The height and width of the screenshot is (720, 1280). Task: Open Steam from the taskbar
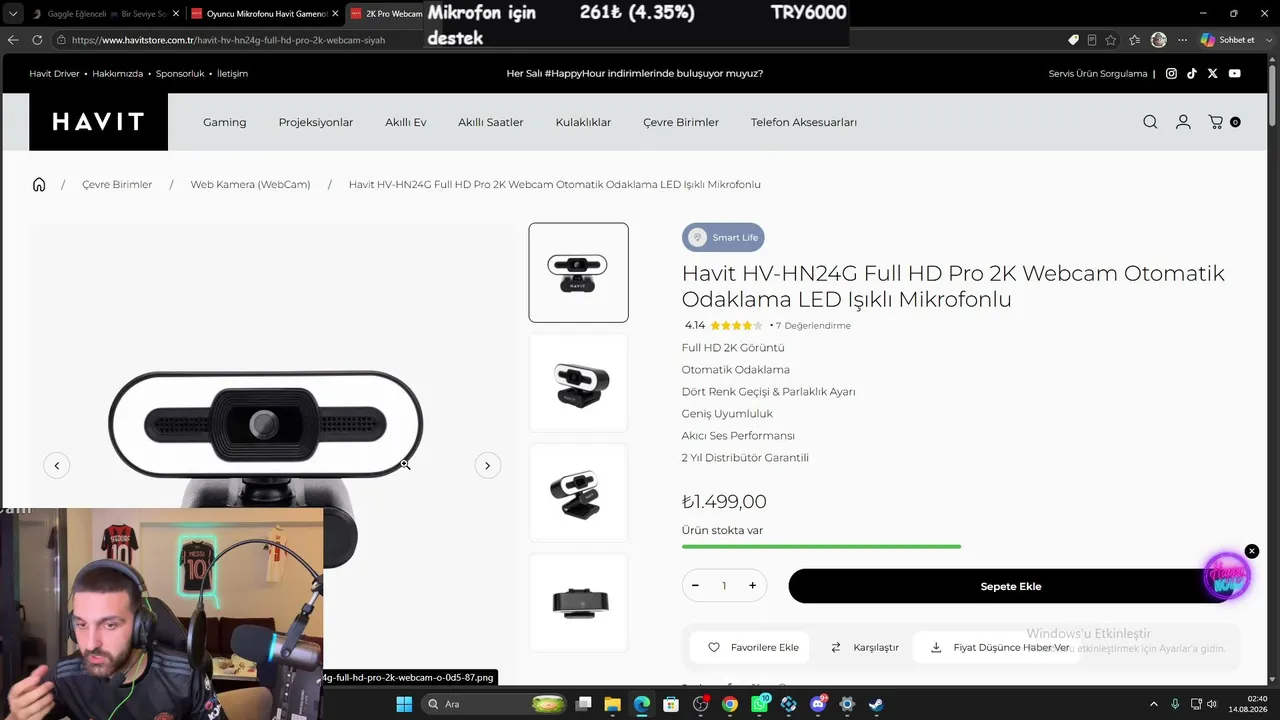tap(876, 704)
